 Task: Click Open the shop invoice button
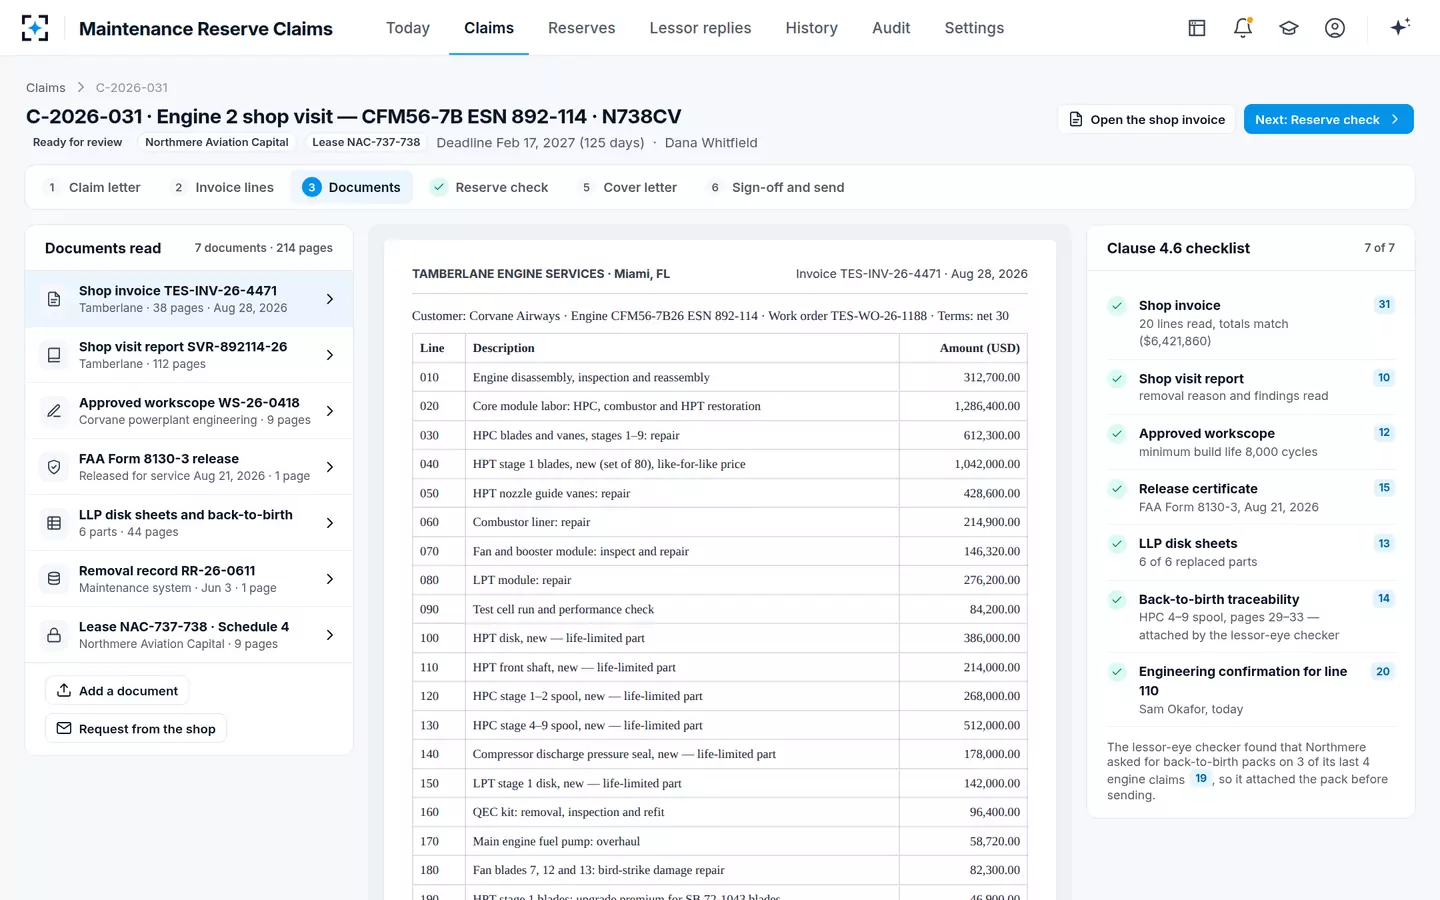(x=1147, y=119)
